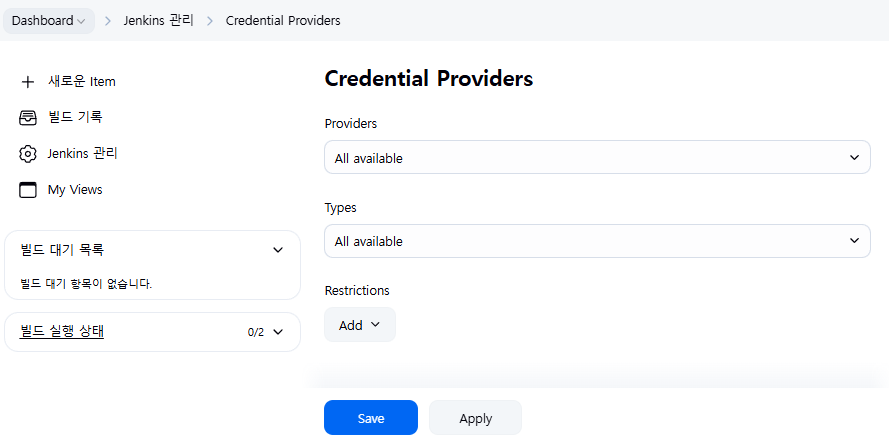Click the 0/2 executor count
This screenshot has height=447, width=889.
coord(256,332)
